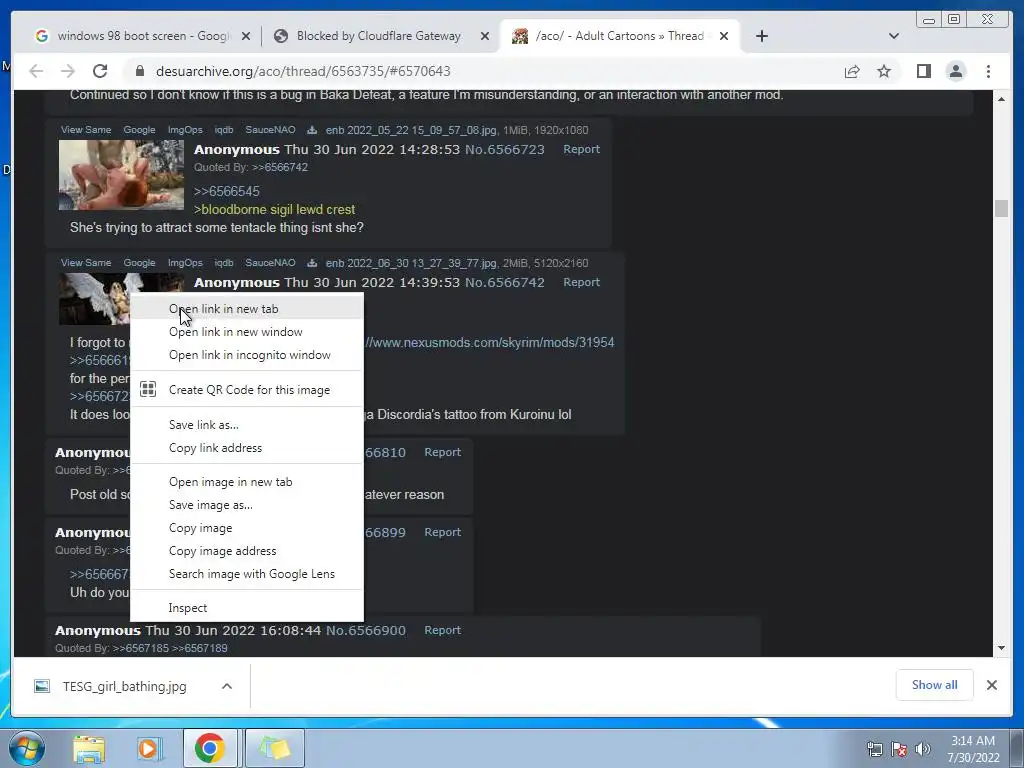The height and width of the screenshot is (768, 1024).
Task: Open the nexusmods.com skyrim mods link
Action: 490,343
